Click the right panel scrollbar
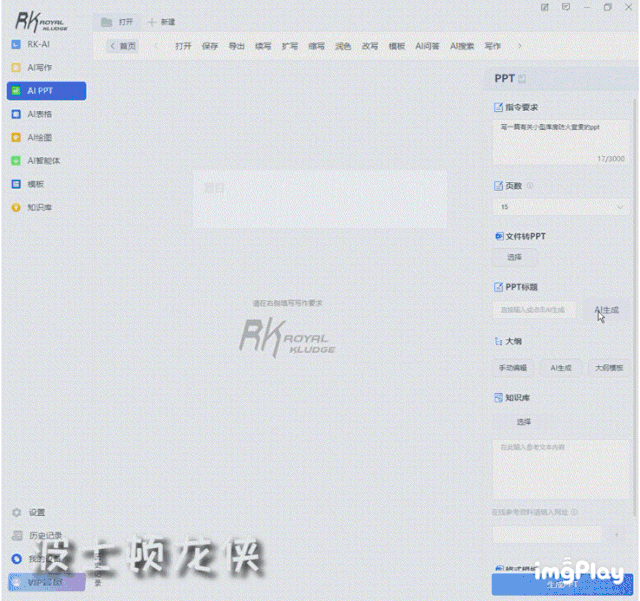Screen dimensions: 640x601 [x=635, y=306]
